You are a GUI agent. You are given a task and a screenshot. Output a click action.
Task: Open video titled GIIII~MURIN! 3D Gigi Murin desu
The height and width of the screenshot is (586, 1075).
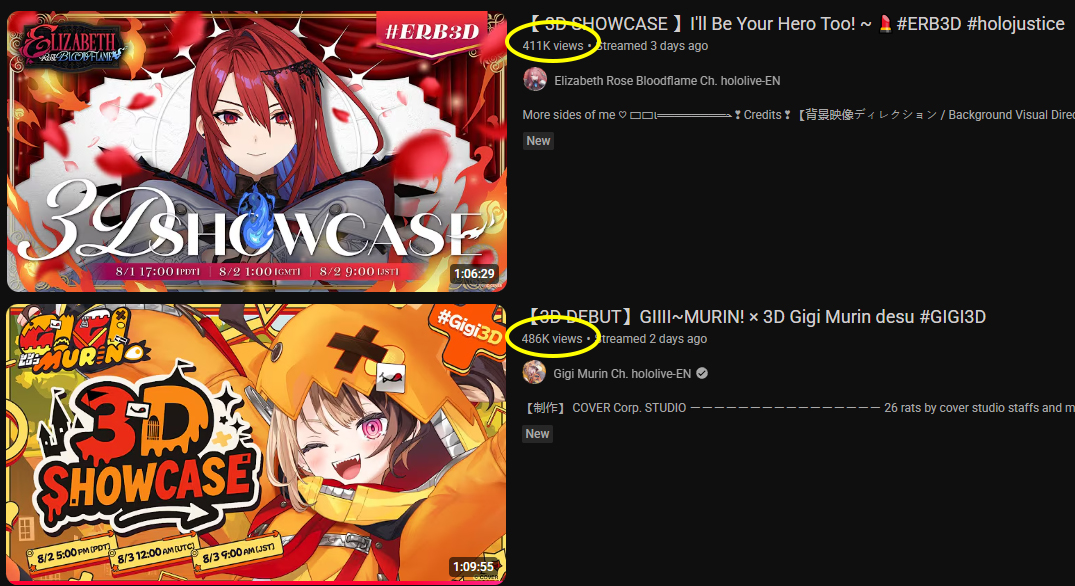click(x=755, y=317)
